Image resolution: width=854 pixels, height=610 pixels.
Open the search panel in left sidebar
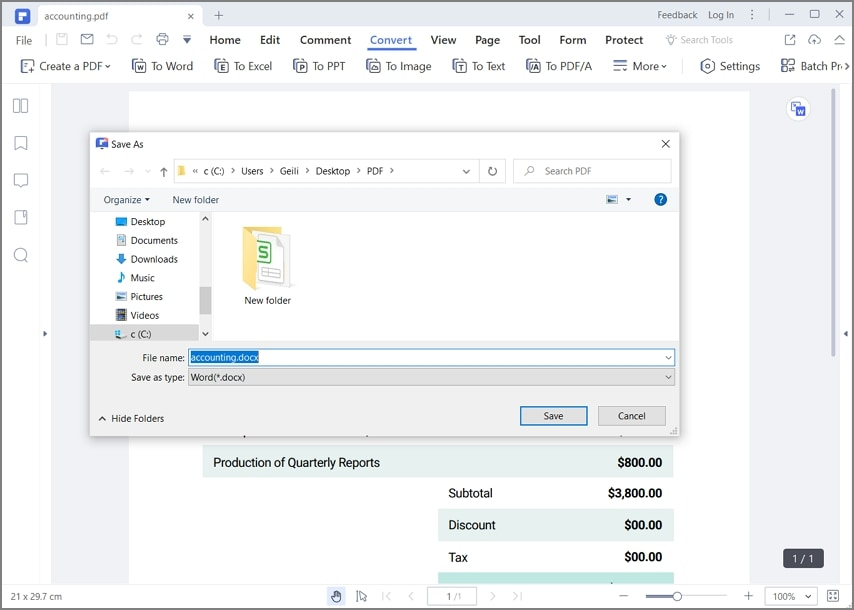tap(21, 255)
